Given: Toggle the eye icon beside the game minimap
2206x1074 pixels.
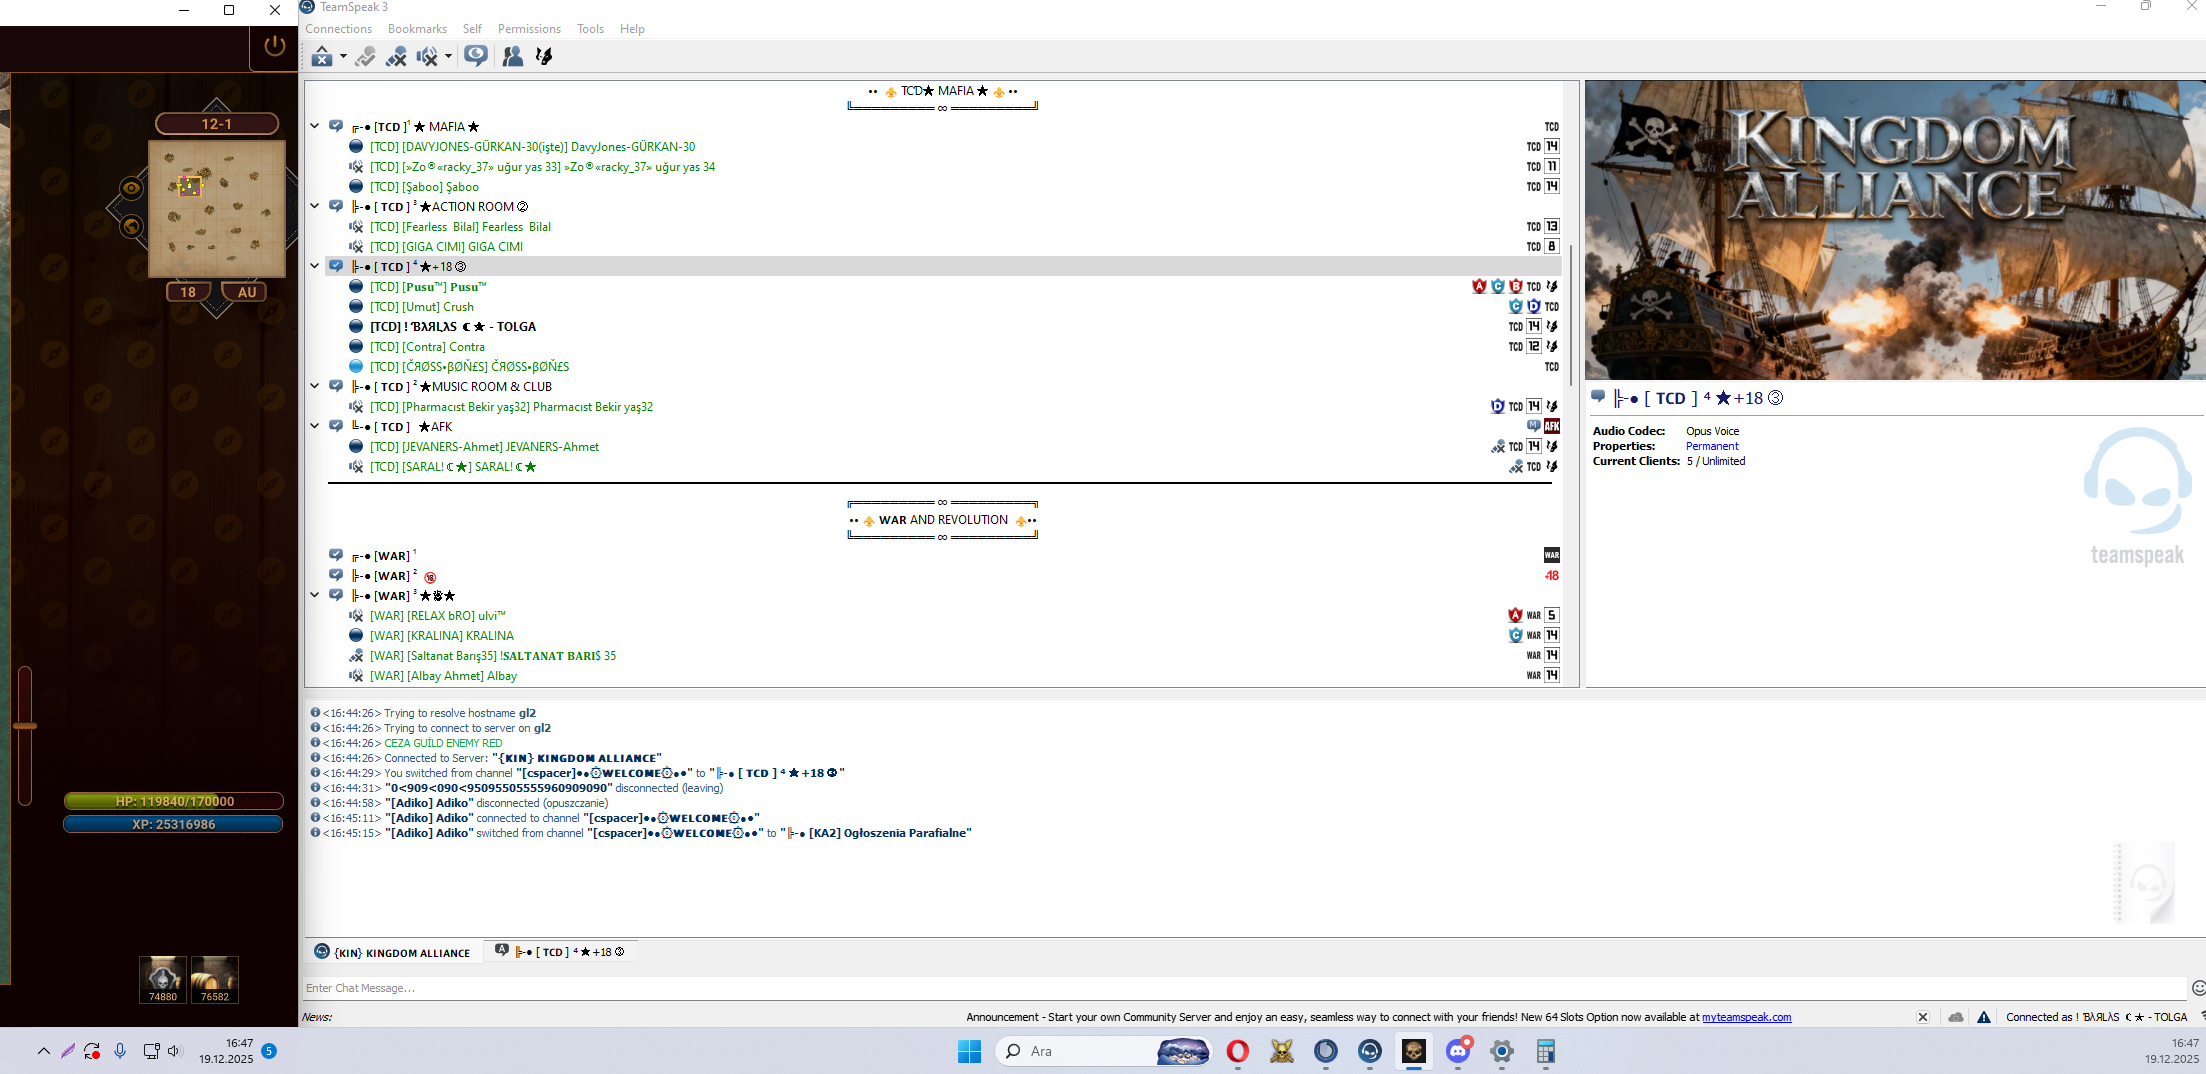Looking at the screenshot, I should pyautogui.click(x=131, y=188).
